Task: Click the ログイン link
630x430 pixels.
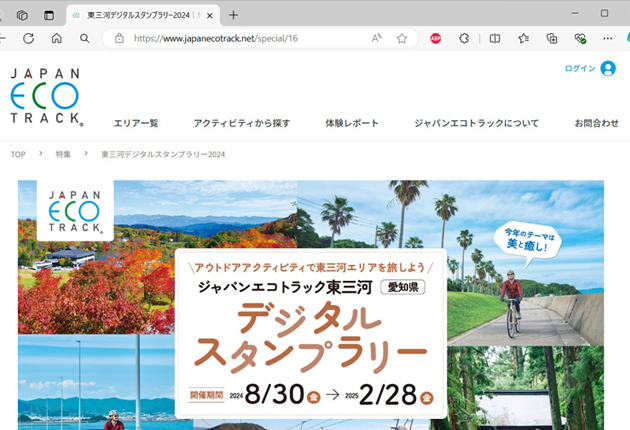Action: pyautogui.click(x=580, y=68)
